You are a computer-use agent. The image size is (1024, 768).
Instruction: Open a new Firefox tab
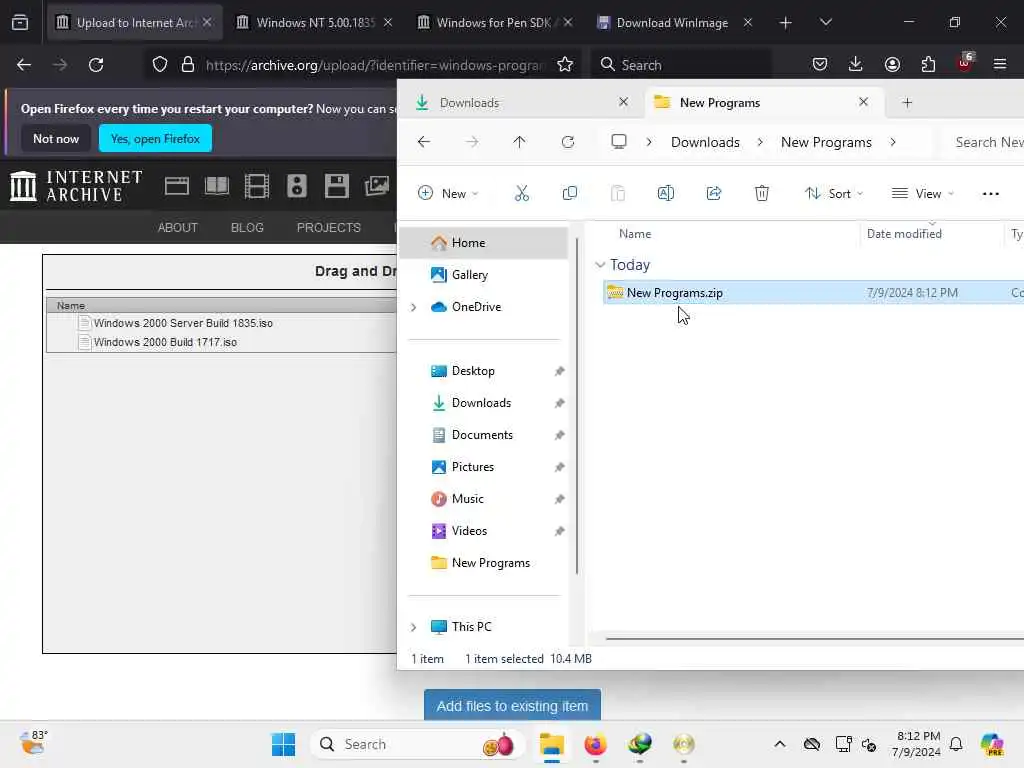(x=786, y=23)
